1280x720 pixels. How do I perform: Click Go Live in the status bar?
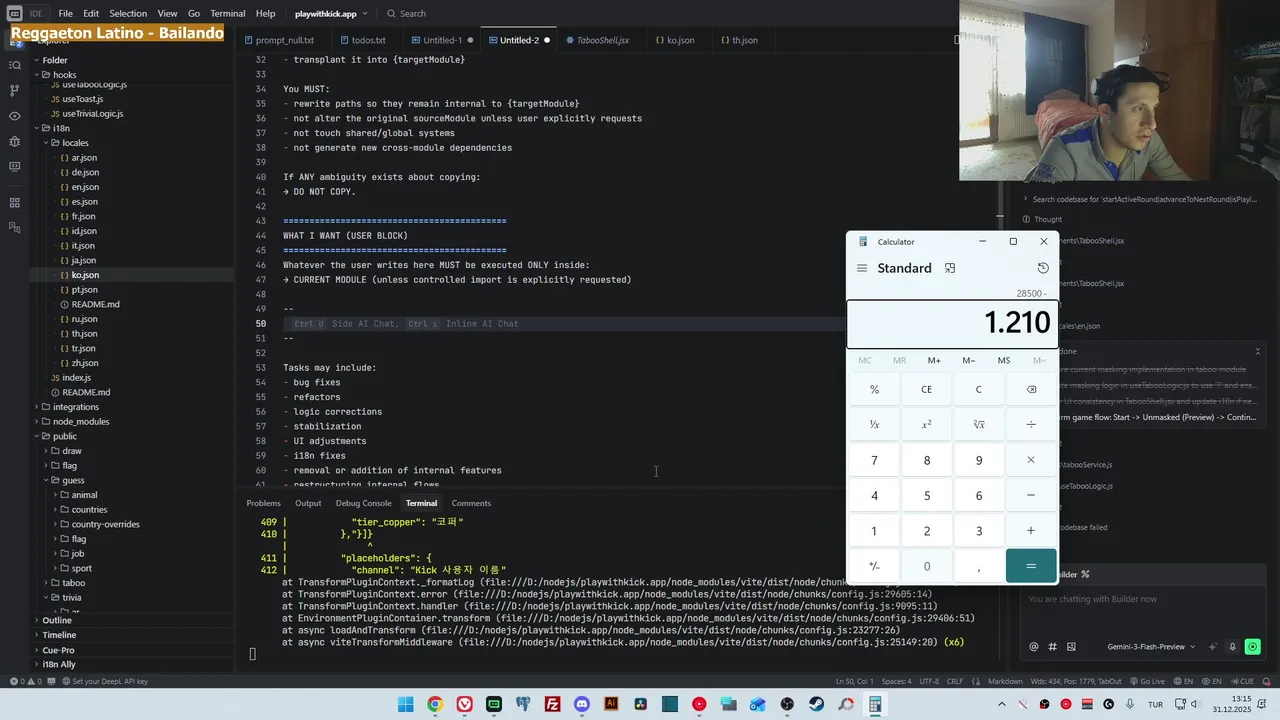pyautogui.click(x=1146, y=681)
